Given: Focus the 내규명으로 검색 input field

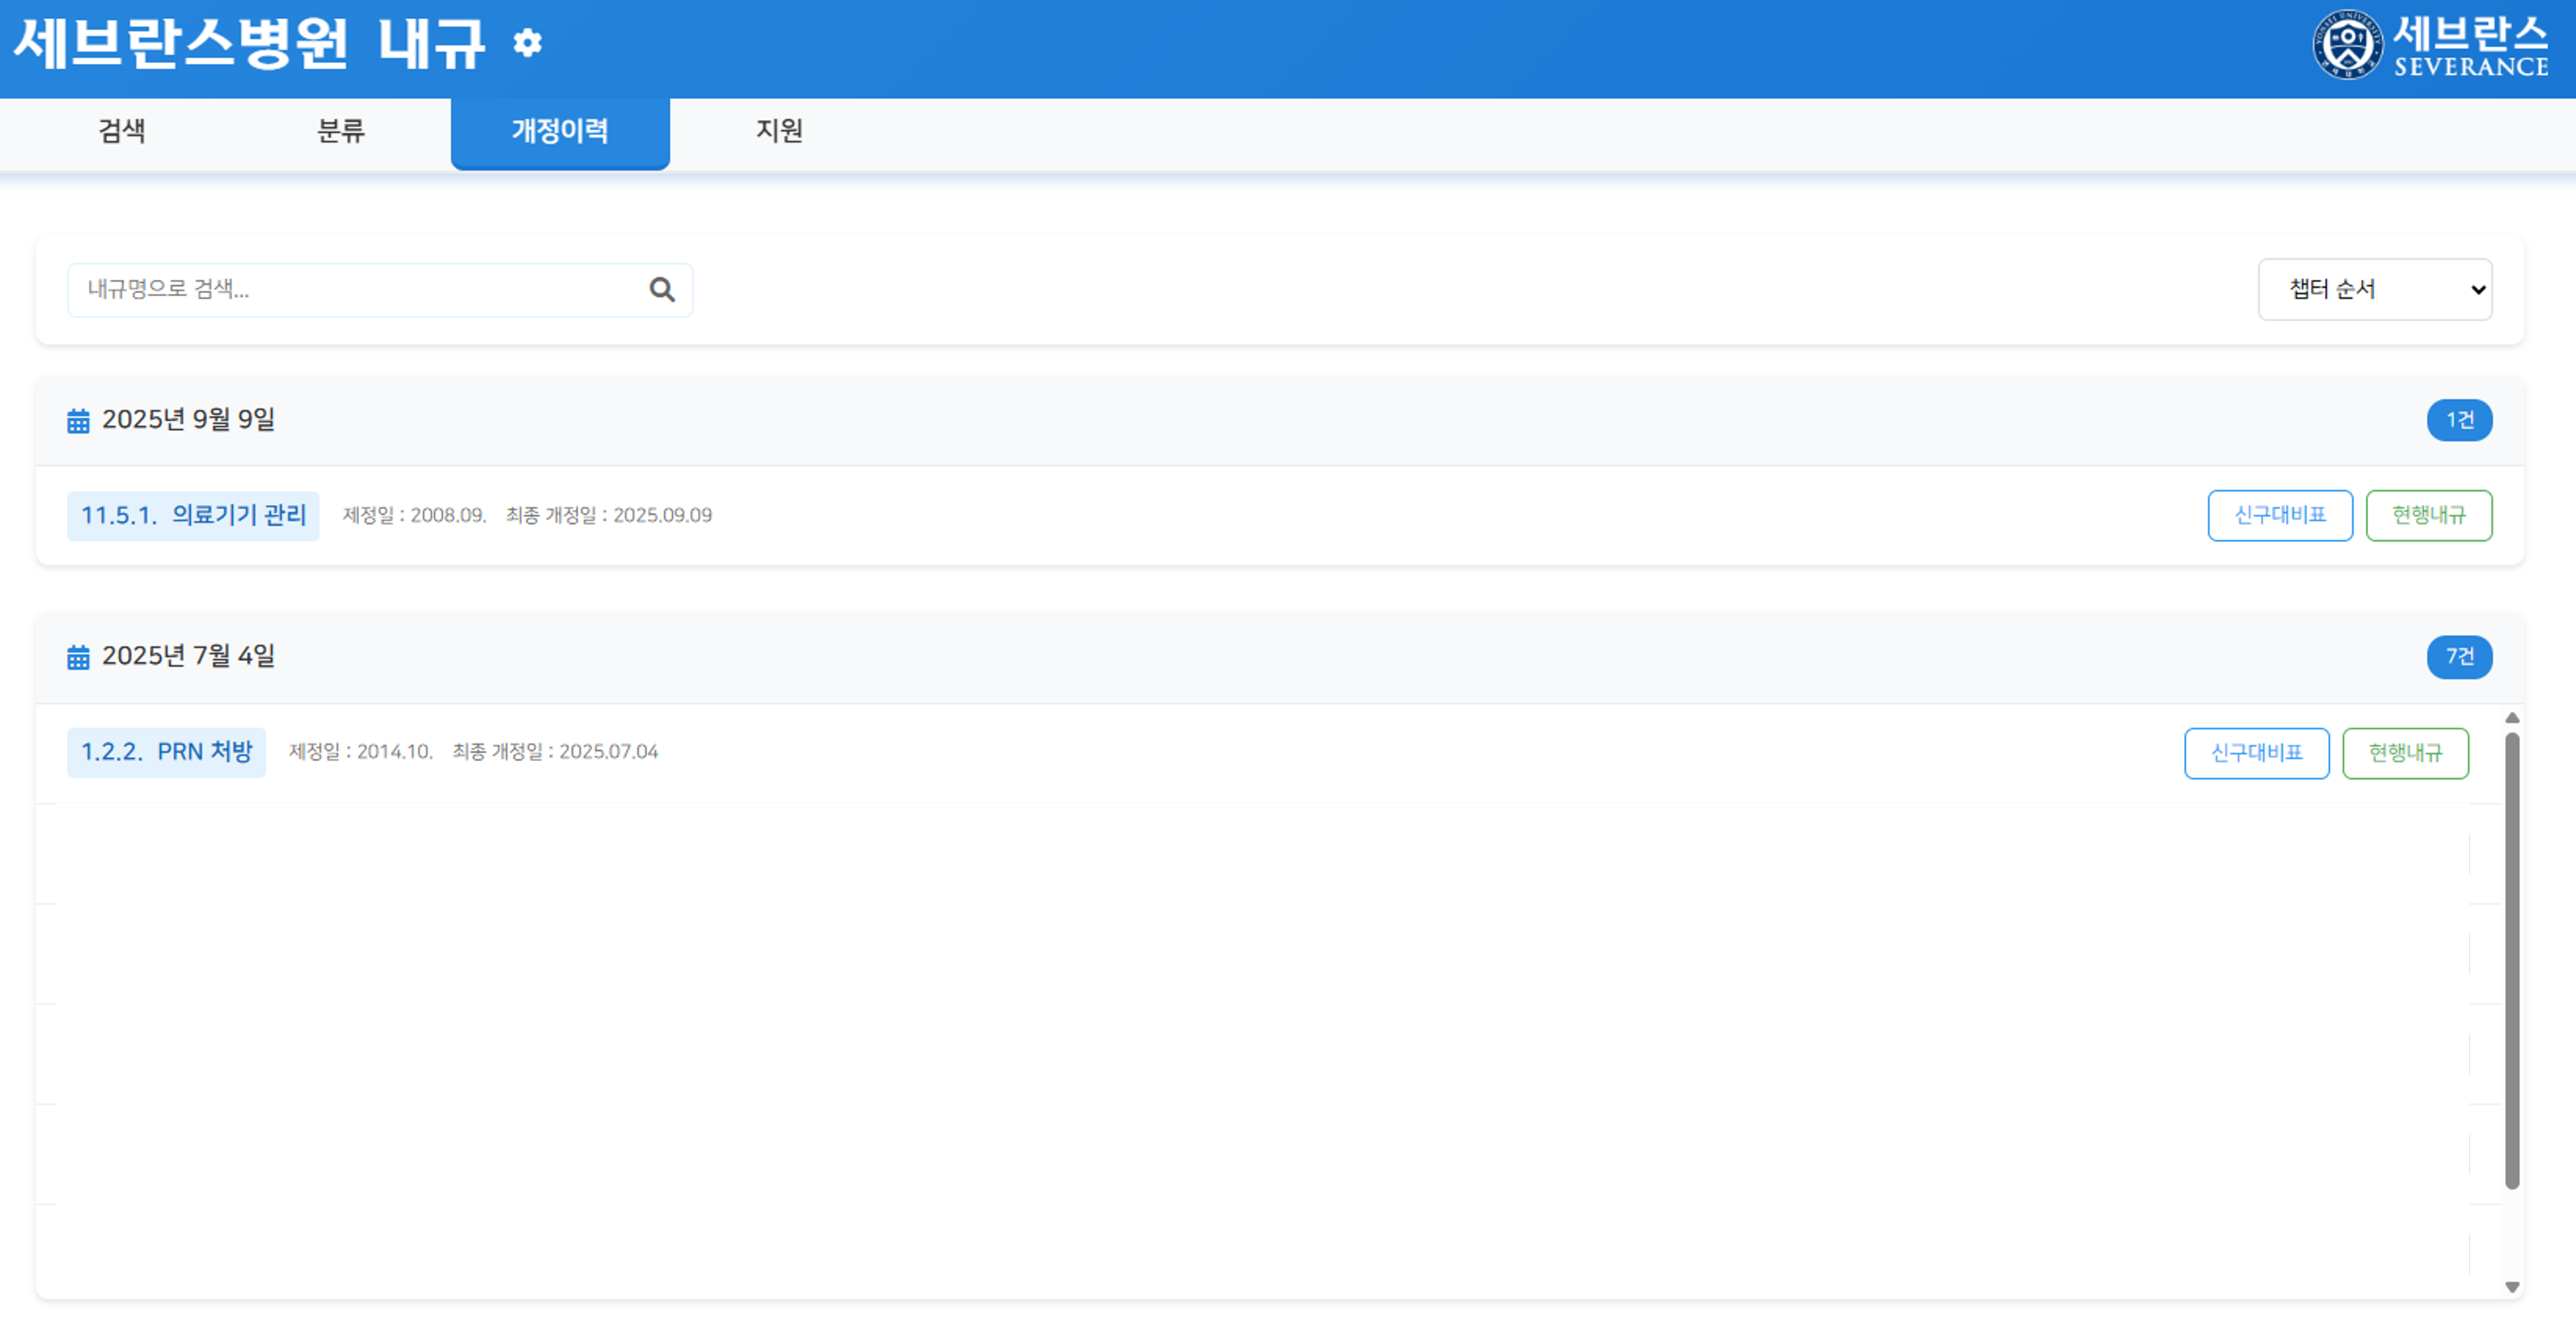Looking at the screenshot, I should pyautogui.click(x=360, y=290).
